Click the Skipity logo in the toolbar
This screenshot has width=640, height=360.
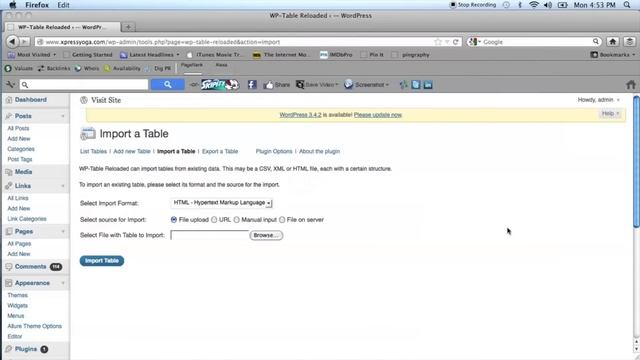pos(220,84)
